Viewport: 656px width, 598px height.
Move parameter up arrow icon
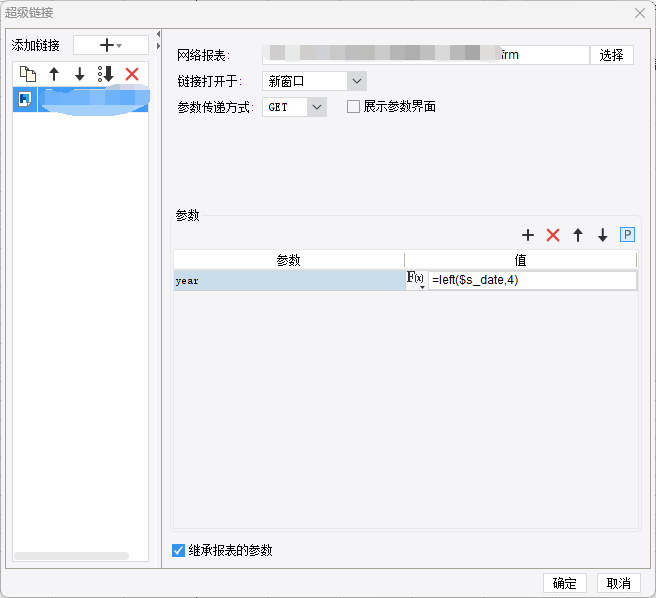[578, 235]
